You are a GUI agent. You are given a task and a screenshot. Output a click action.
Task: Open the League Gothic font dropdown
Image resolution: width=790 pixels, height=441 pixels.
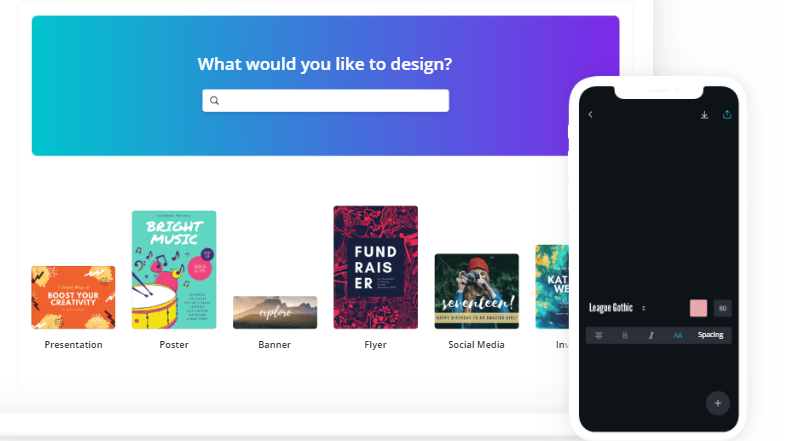tap(611, 308)
